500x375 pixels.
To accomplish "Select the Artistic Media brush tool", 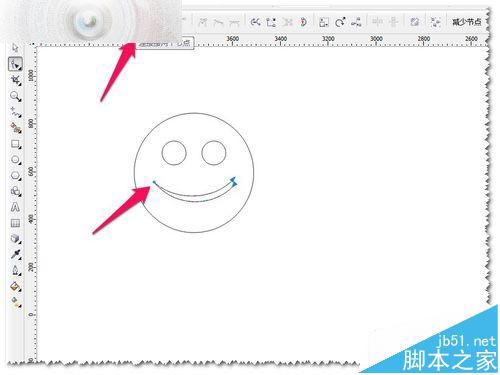I will [15, 128].
